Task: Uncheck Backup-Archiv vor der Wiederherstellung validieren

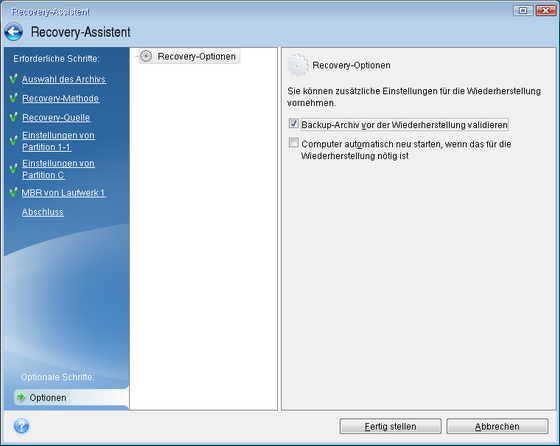Action: pos(294,124)
